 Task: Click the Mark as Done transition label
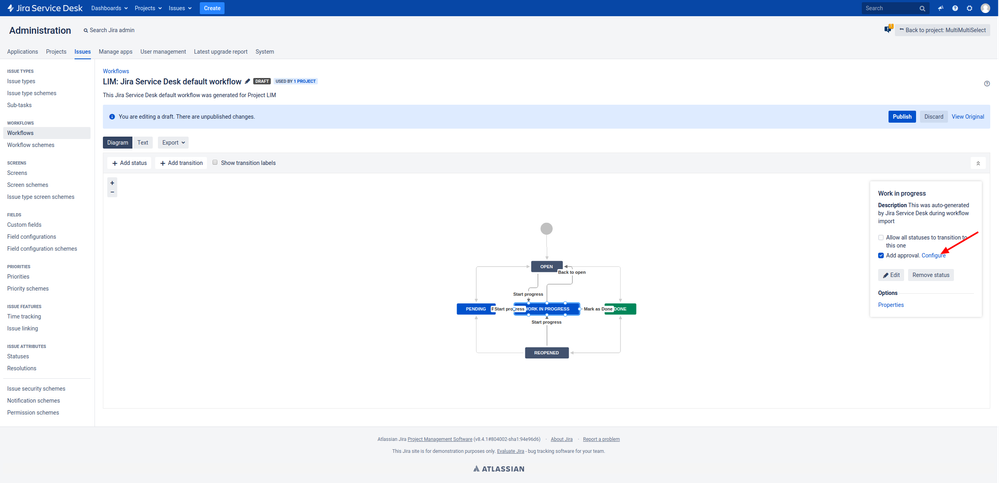click(x=598, y=309)
